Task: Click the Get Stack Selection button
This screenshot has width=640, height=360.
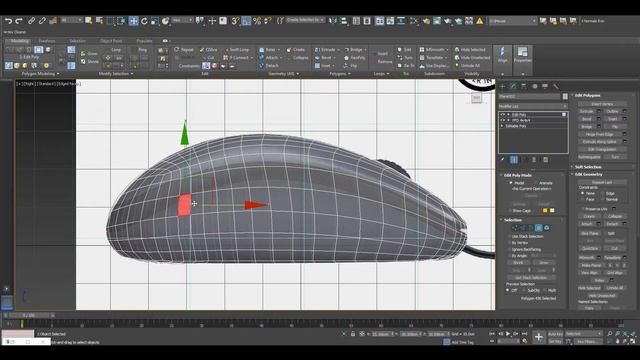Action: coord(531,278)
